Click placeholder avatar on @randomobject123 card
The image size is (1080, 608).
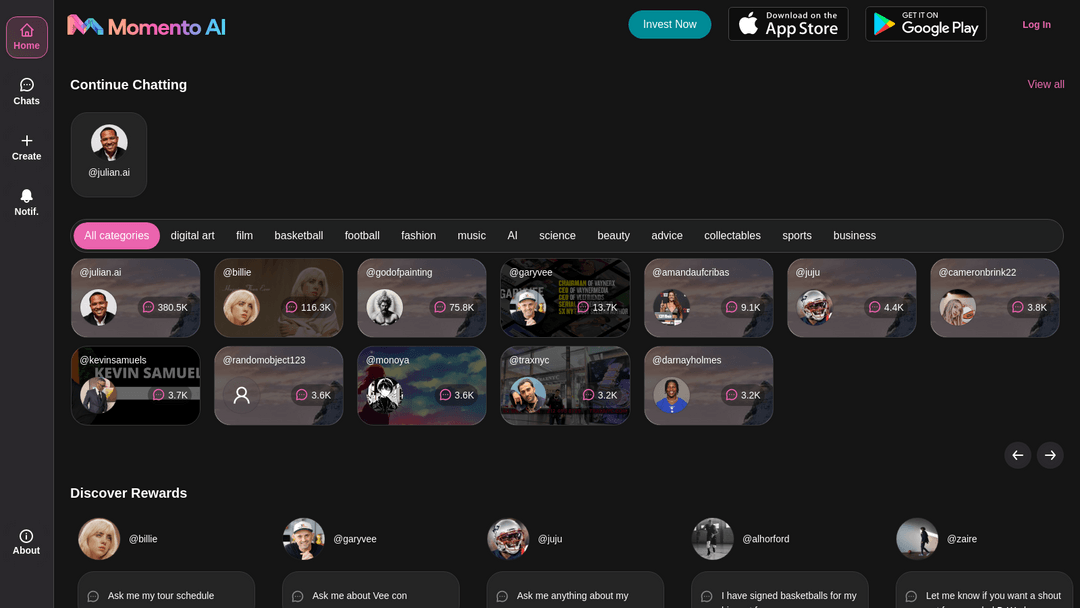tap(242, 395)
